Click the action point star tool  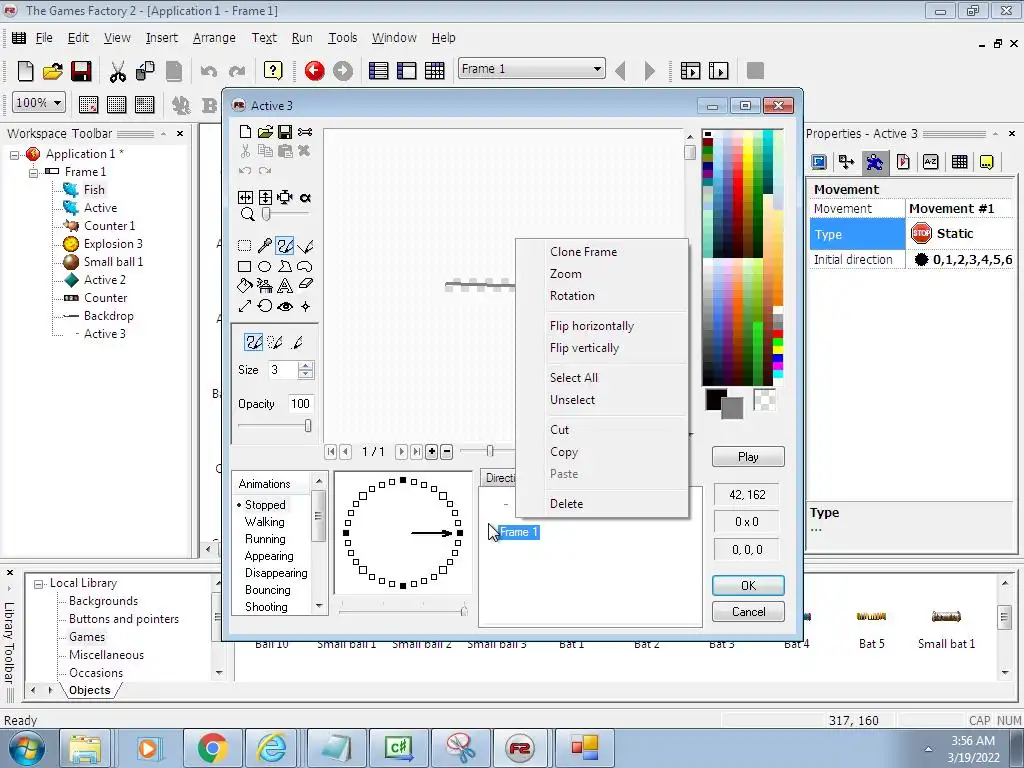305,306
